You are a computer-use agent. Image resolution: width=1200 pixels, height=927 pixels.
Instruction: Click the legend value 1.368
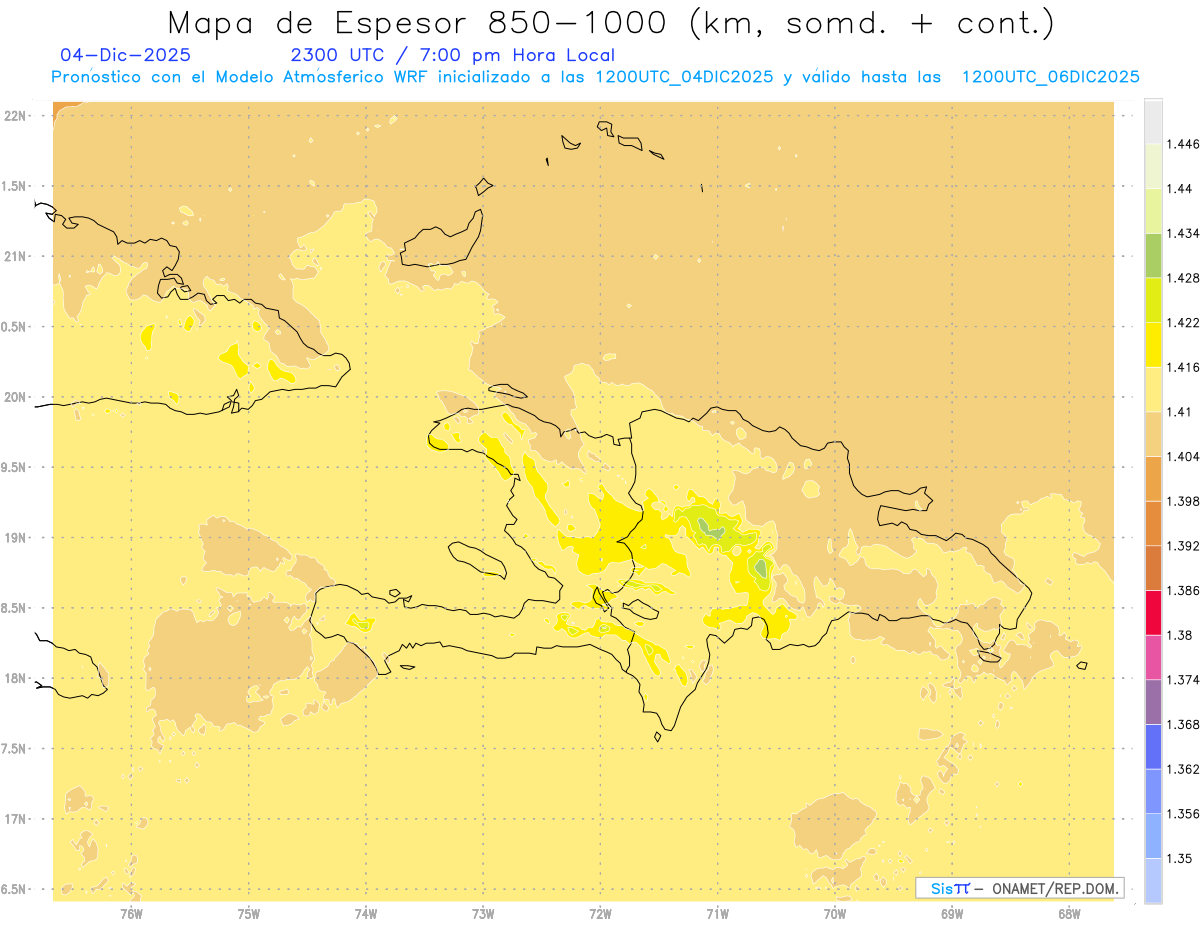pos(1183,724)
